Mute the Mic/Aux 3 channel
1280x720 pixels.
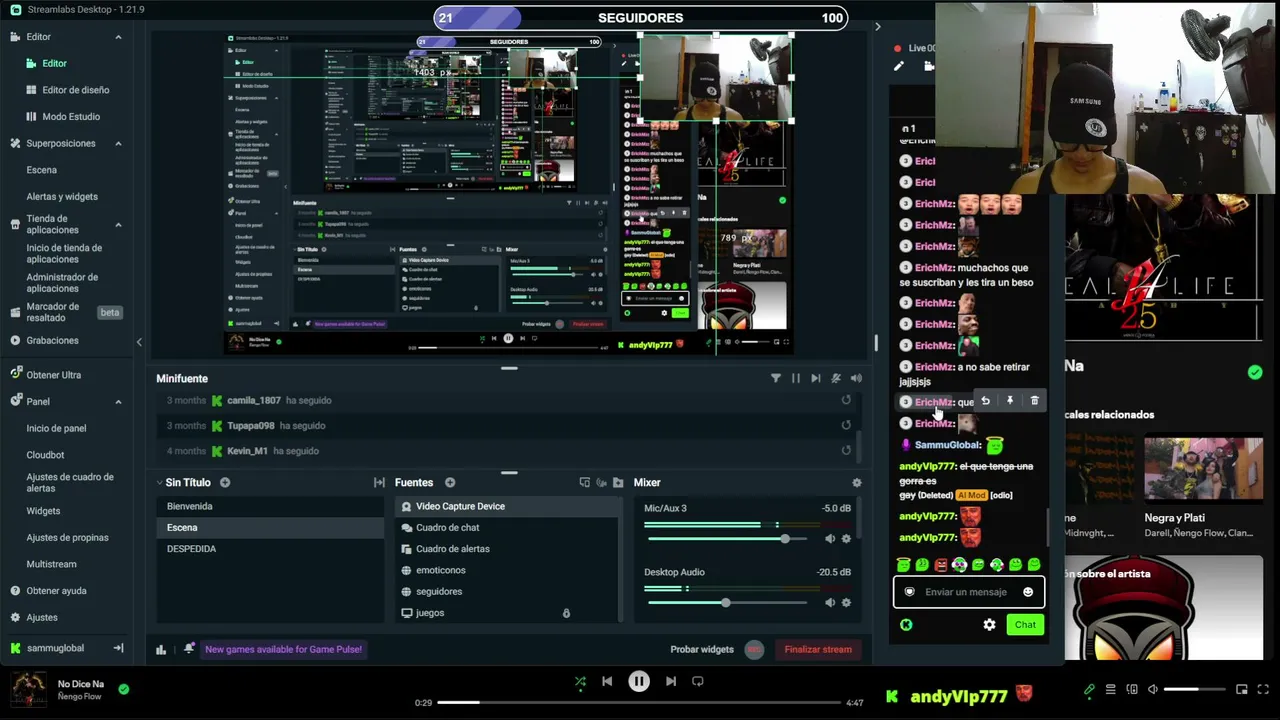pyautogui.click(x=830, y=539)
